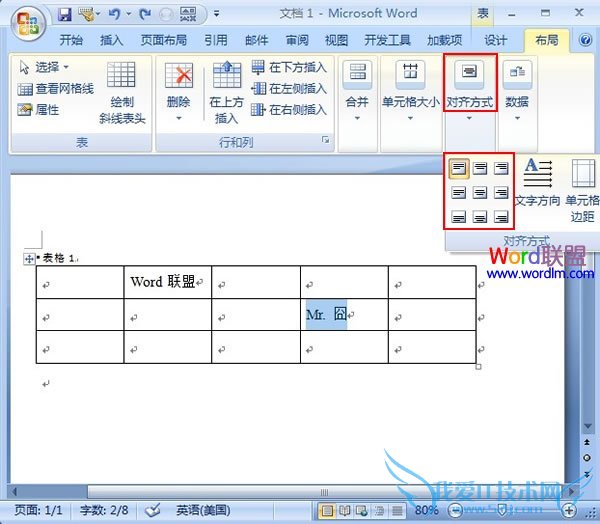The width and height of the screenshot is (600, 524).
Task: Switch to Web Layout view
Action: tap(362, 510)
